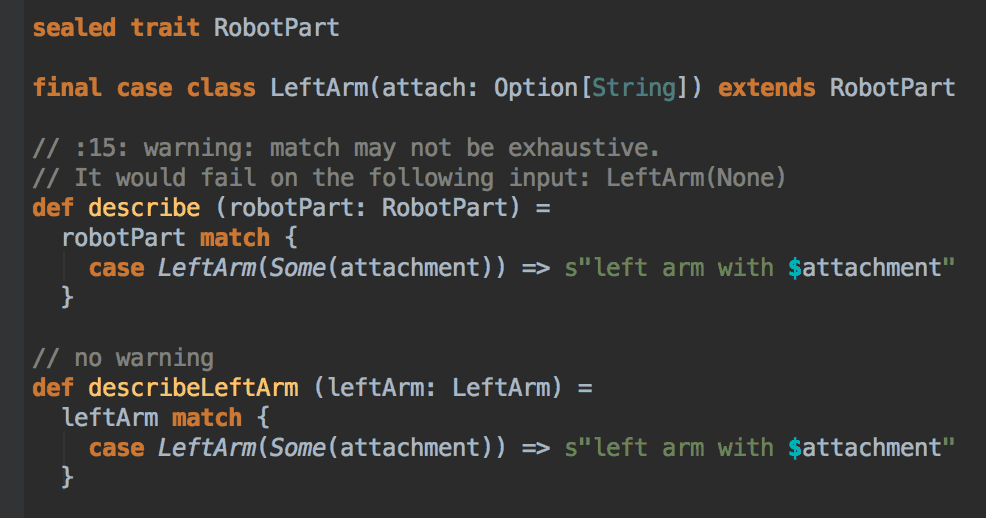
Task: Click the '// no warning' comment
Action: pos(123,357)
